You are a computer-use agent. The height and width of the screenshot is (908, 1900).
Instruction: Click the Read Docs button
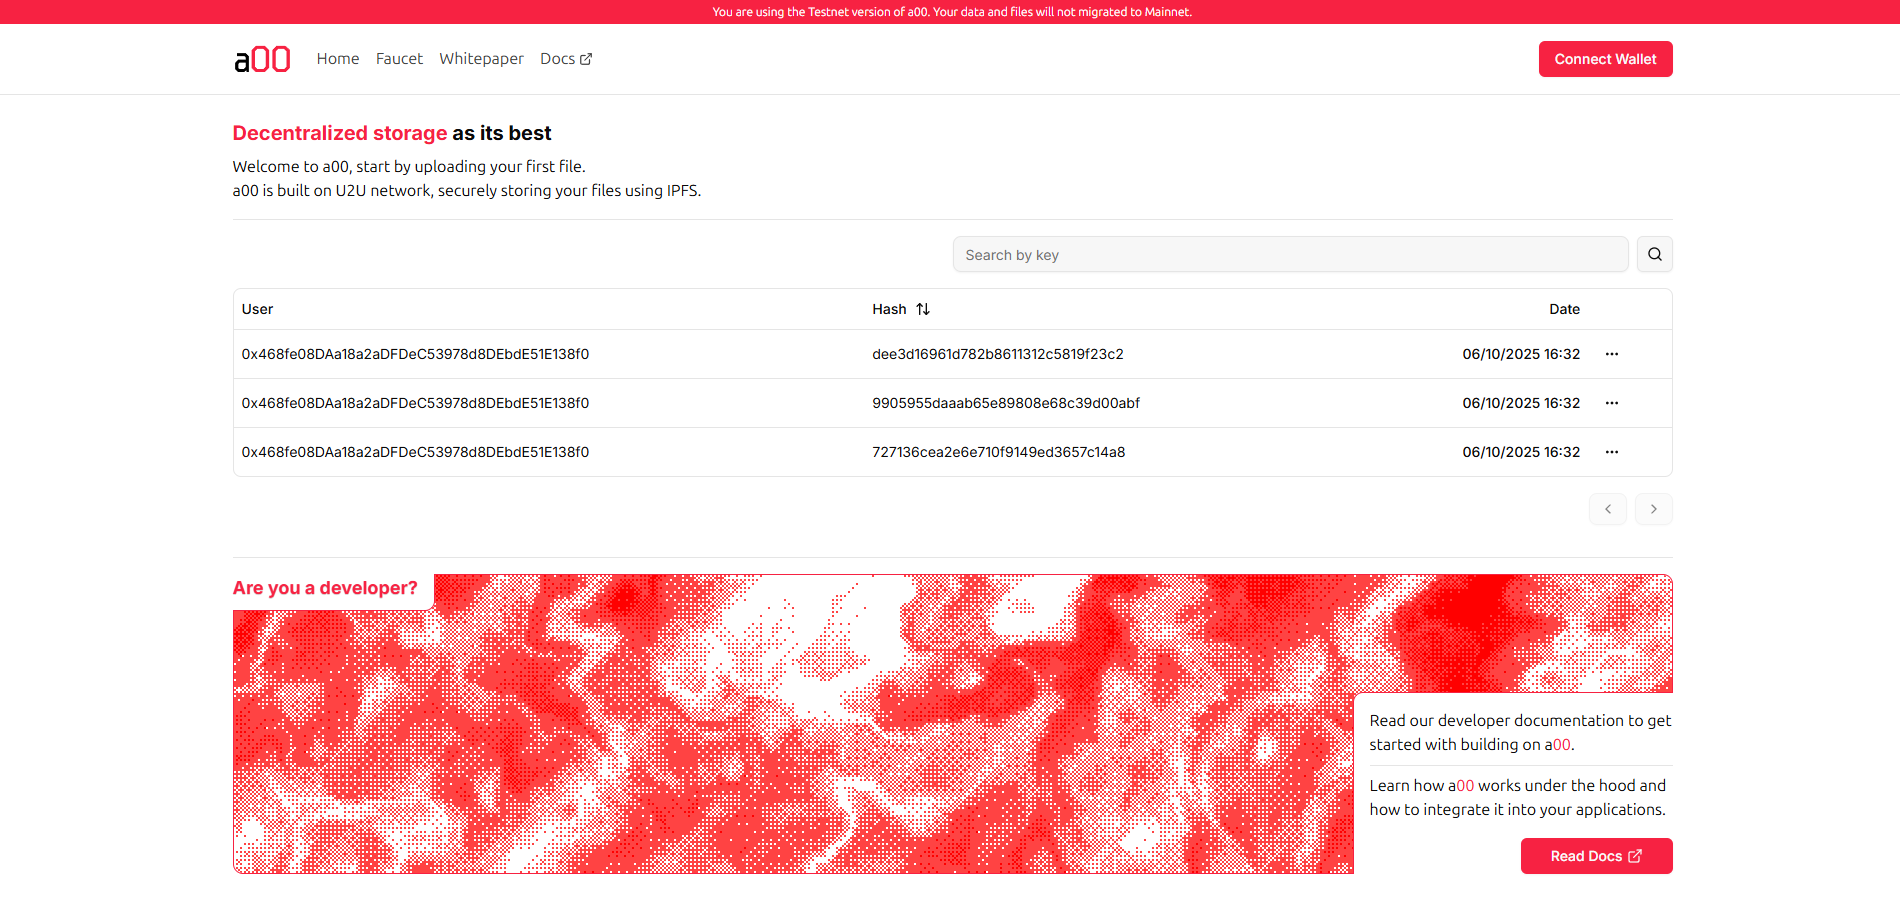point(1596,856)
